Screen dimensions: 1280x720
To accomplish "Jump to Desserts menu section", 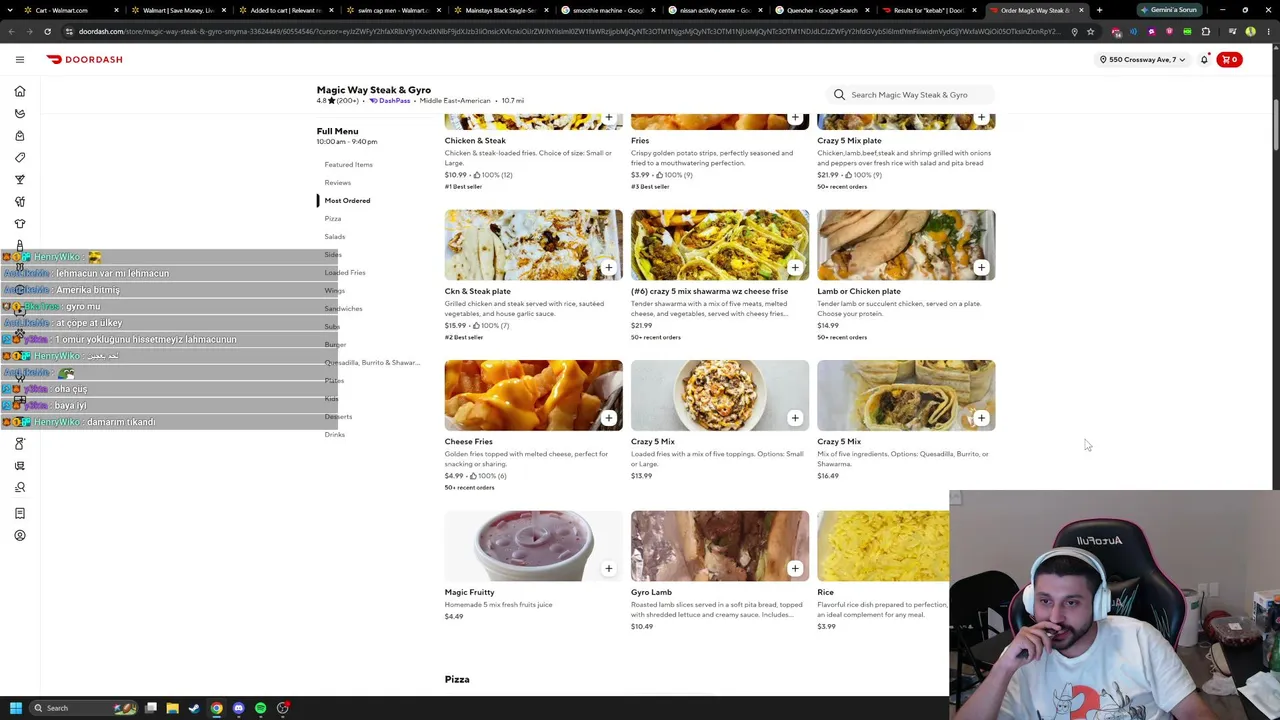I will tap(338, 416).
